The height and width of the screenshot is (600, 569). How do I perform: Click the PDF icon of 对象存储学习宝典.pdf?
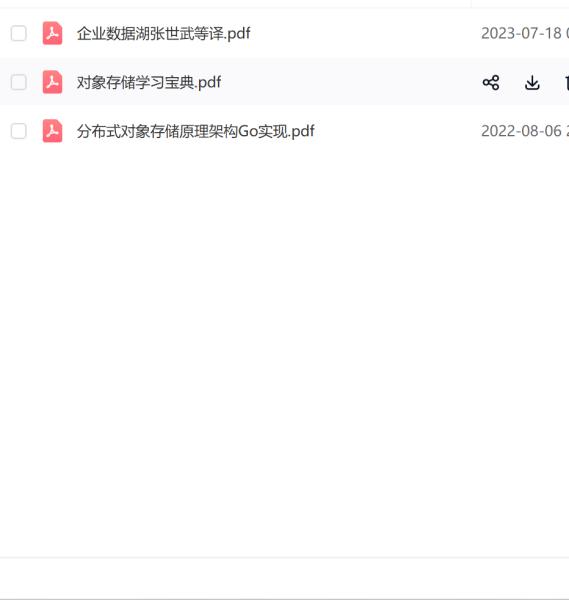click(x=52, y=82)
